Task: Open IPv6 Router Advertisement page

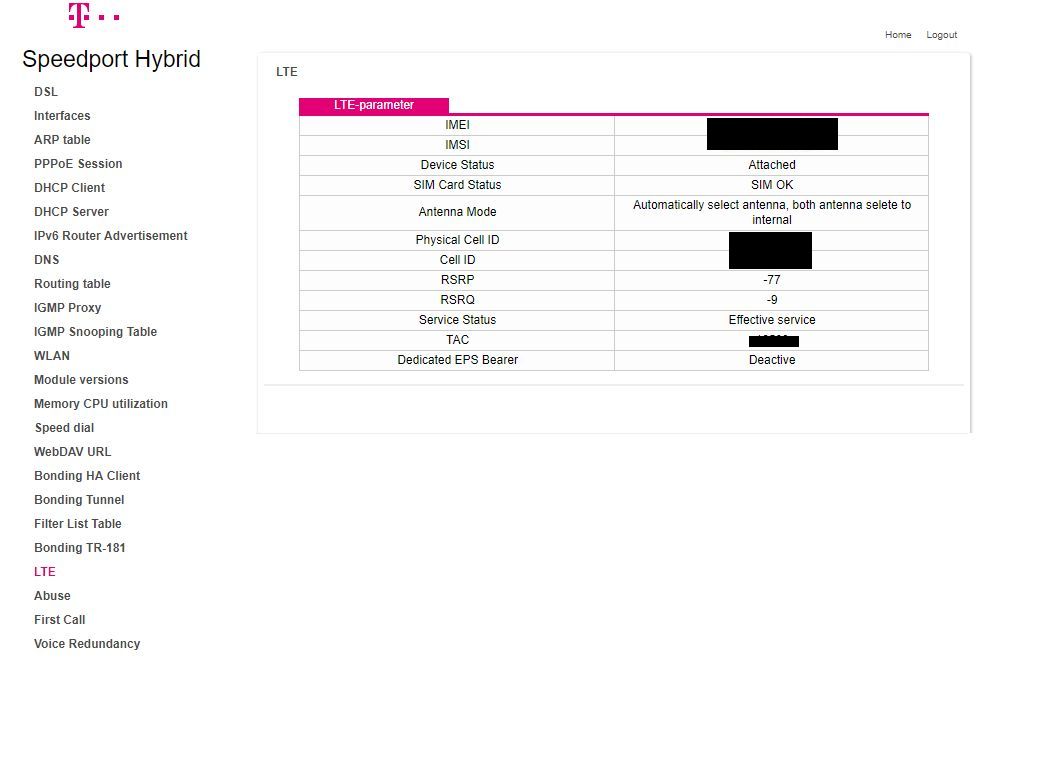Action: [x=111, y=236]
